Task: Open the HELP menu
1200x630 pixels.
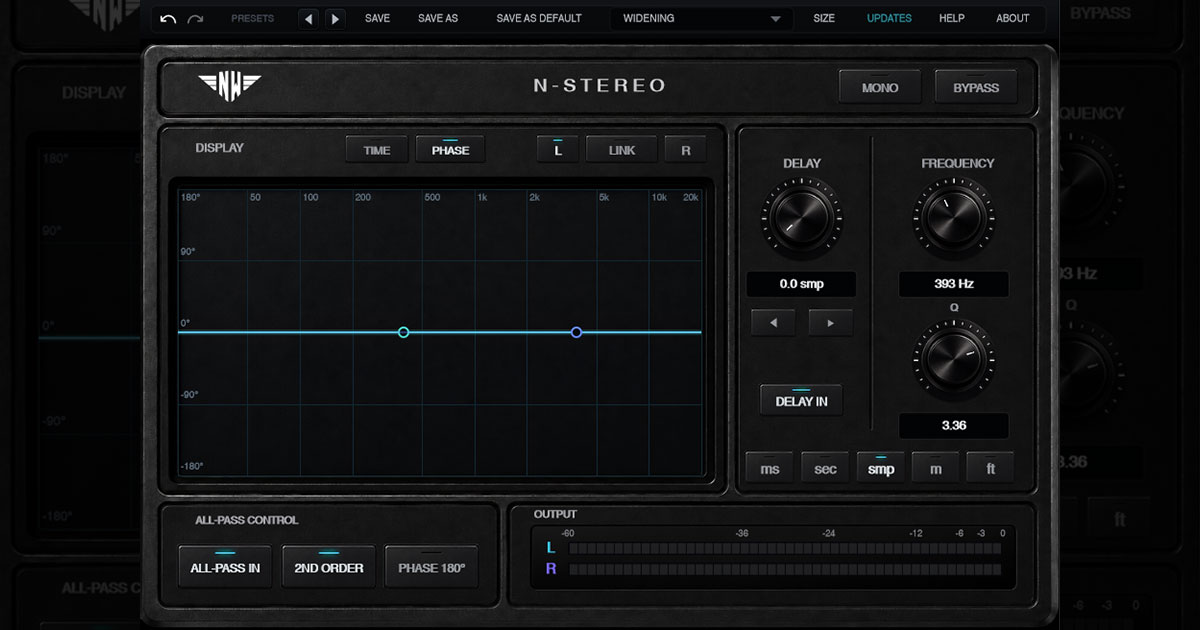Action: (x=952, y=18)
